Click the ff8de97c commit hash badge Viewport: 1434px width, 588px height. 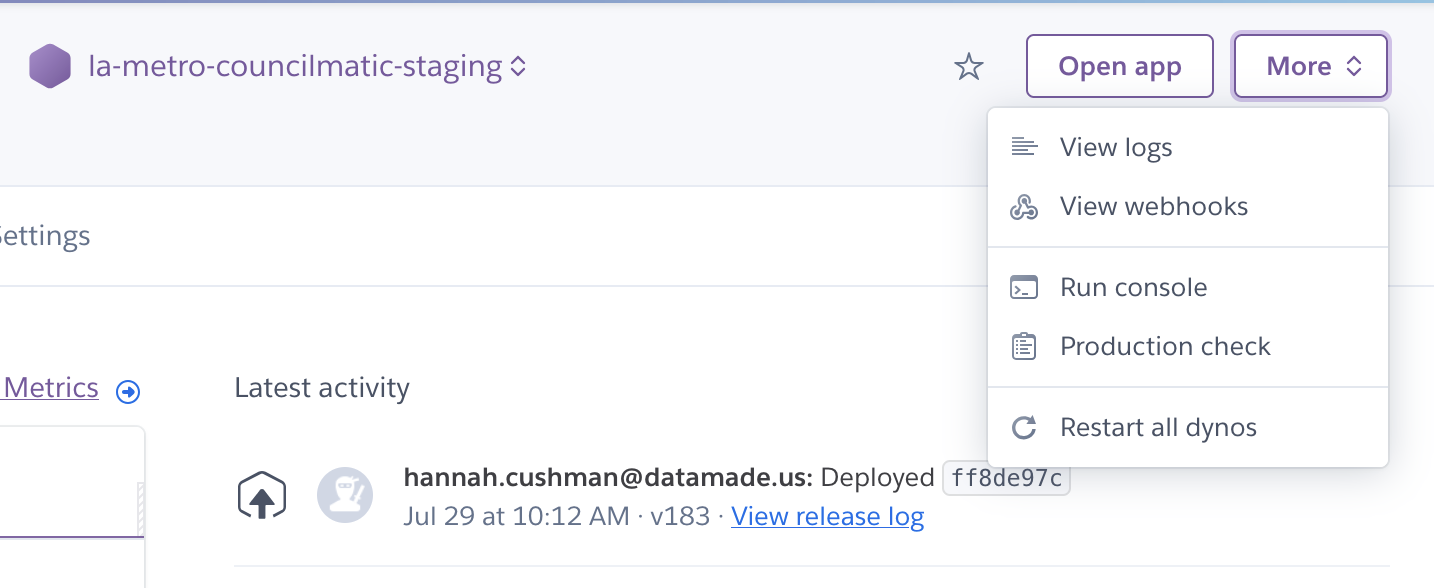[x=1006, y=478]
